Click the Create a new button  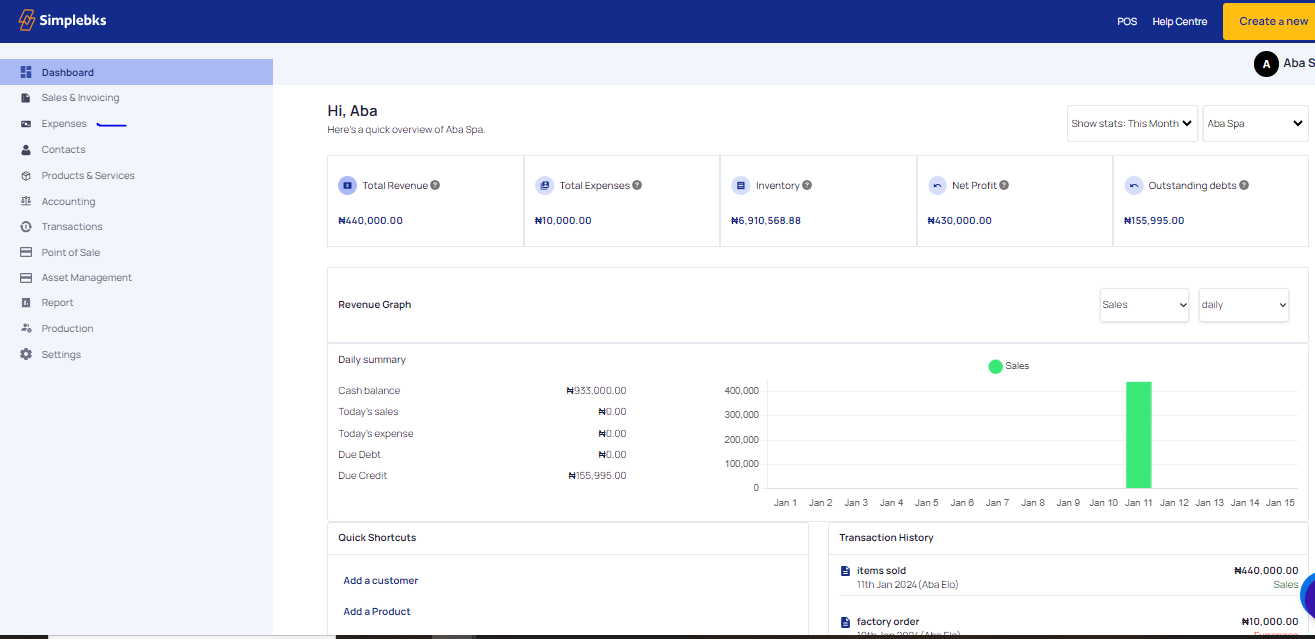pos(1272,21)
